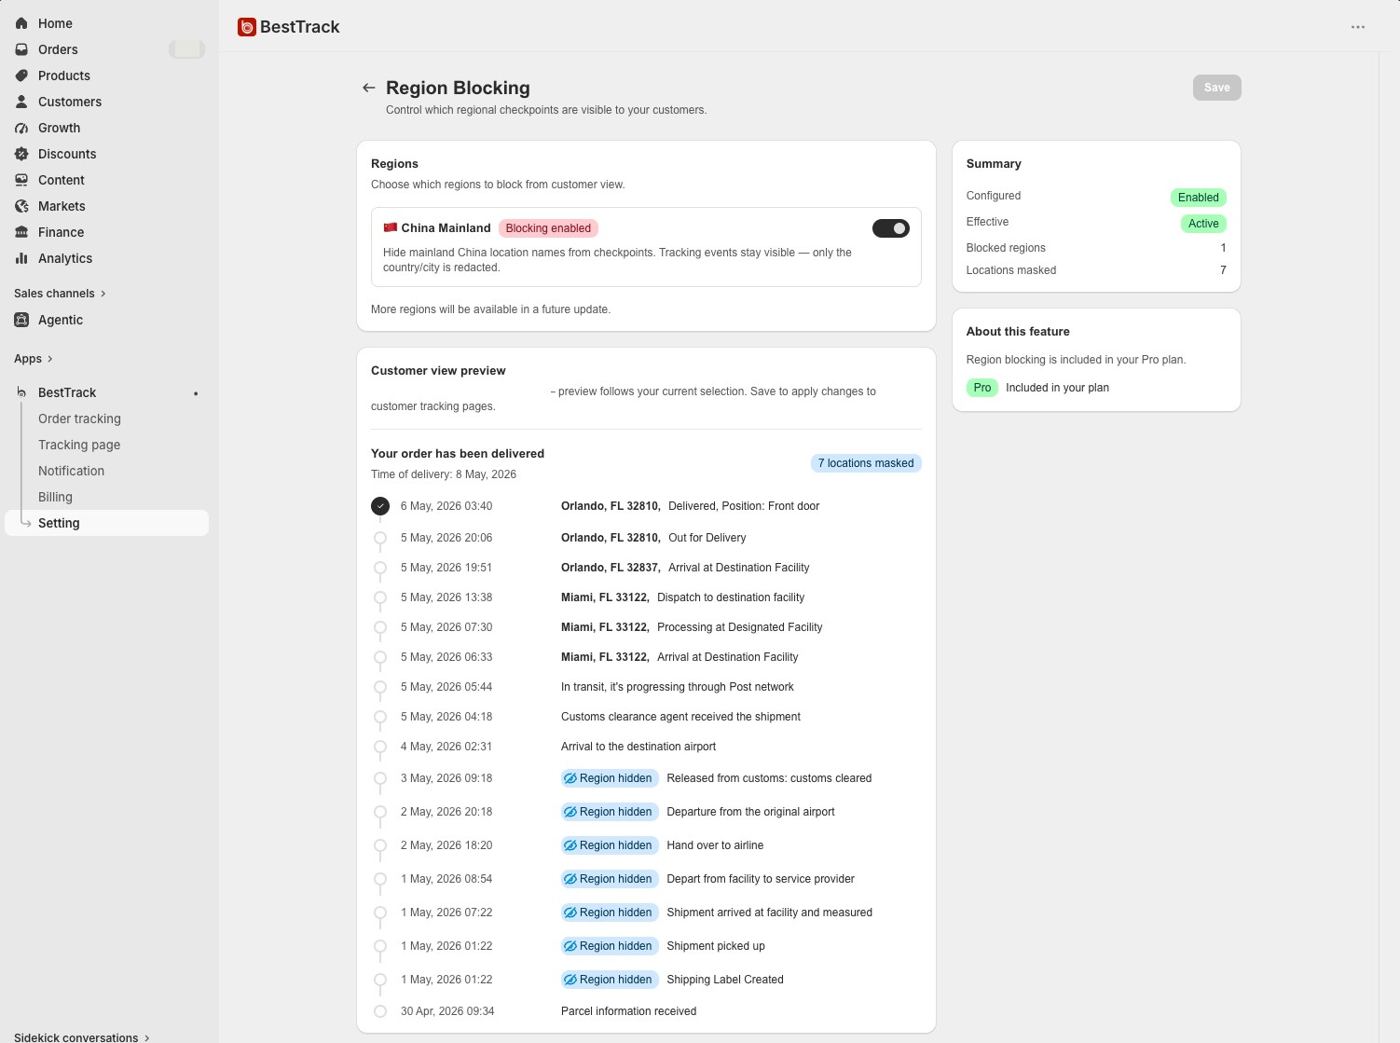Click the 'Orlando, FL 32837,' location
This screenshot has width=1400, height=1043.
pos(610,567)
